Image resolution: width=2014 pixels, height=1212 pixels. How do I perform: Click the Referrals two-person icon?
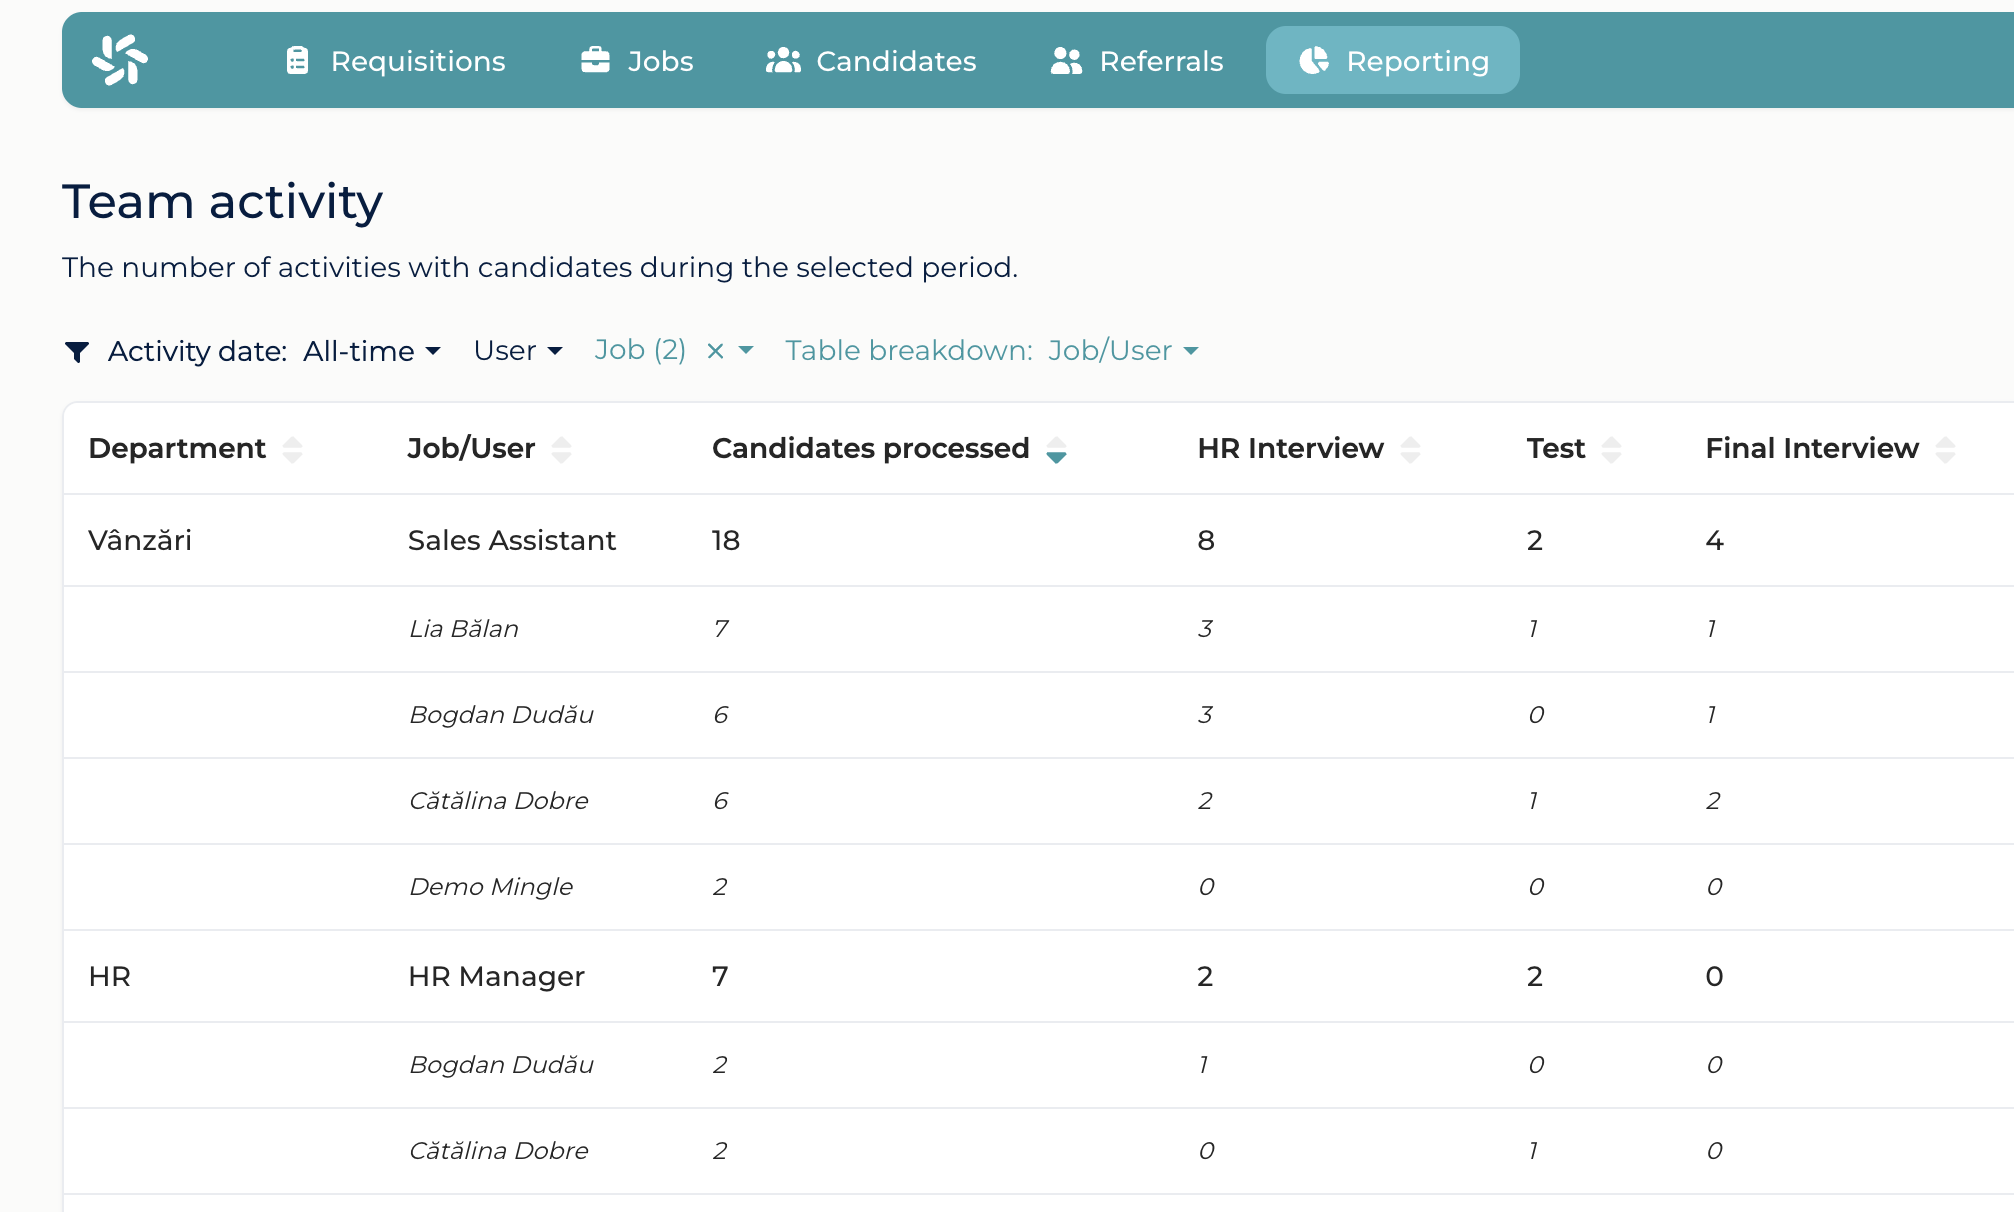[1066, 61]
